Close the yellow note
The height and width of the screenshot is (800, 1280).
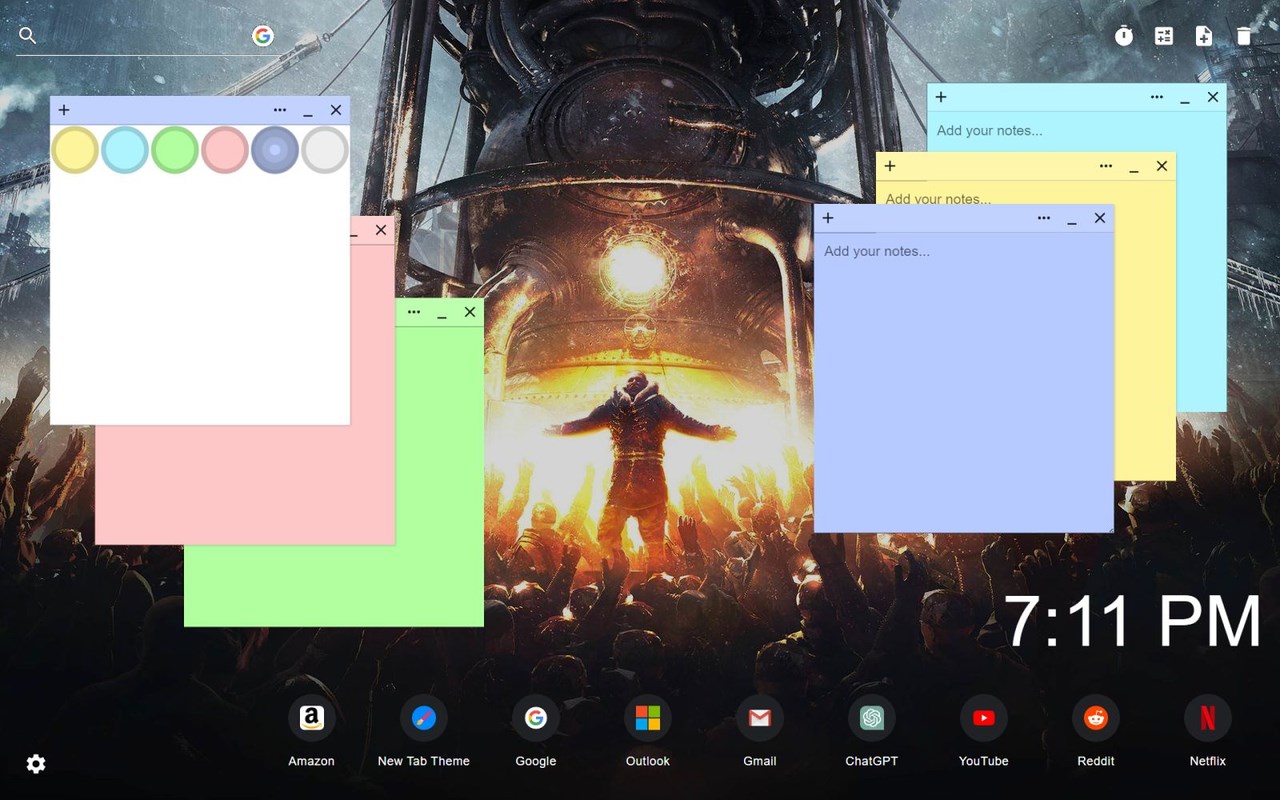1162,166
